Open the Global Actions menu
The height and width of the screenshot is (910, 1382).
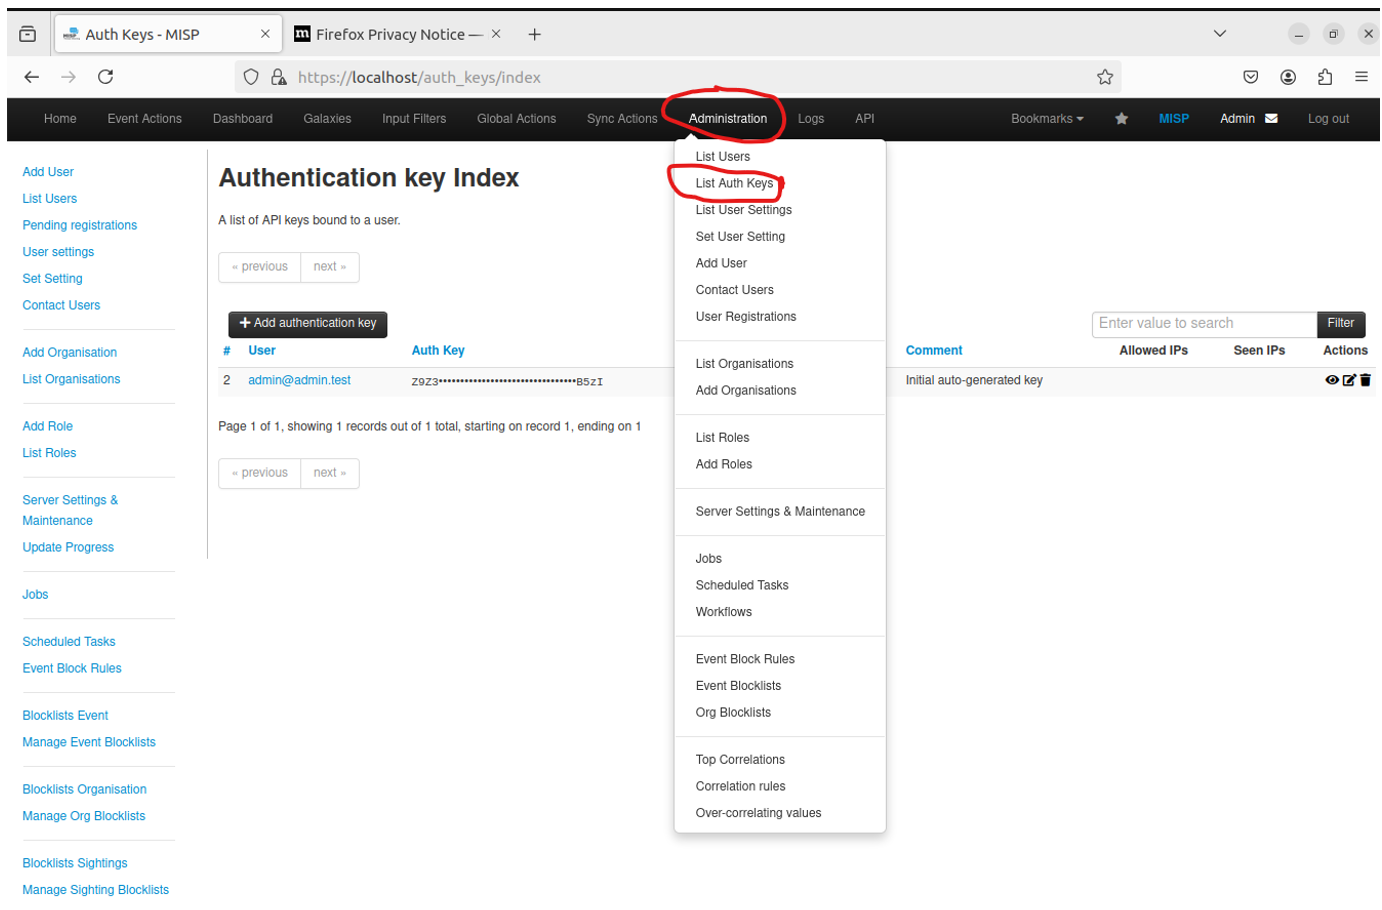[x=516, y=119]
